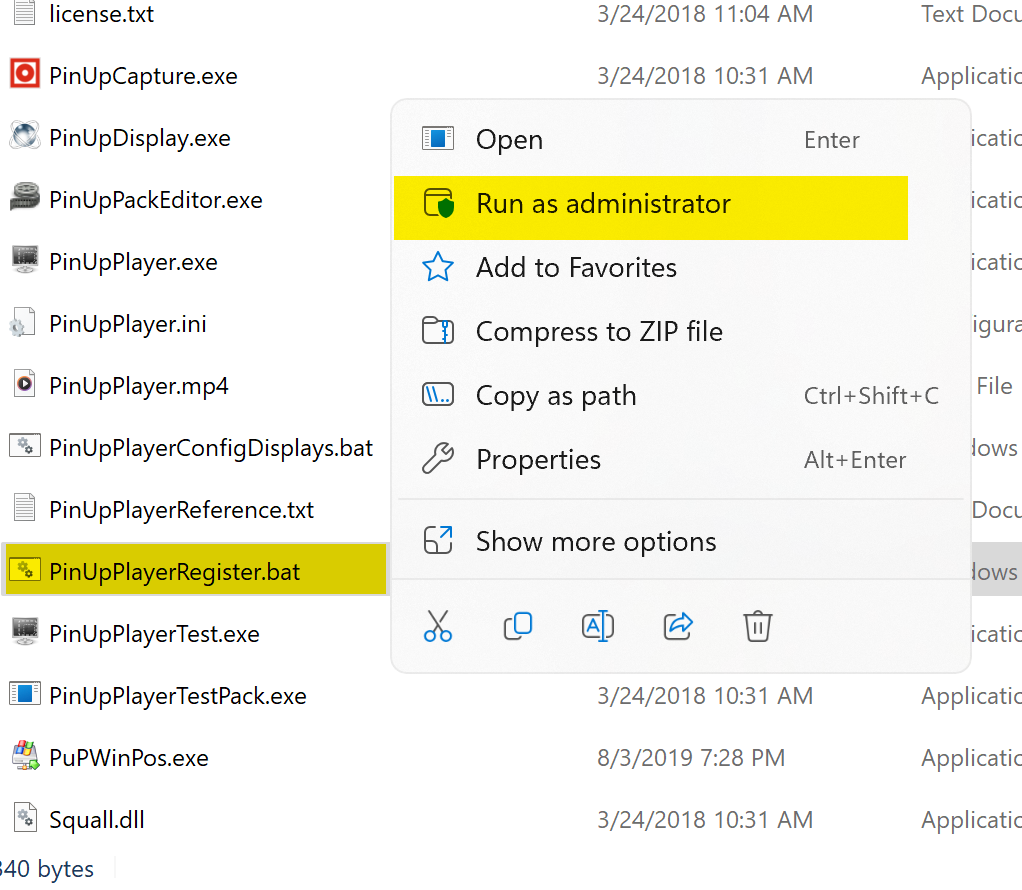Click the Copy icon in context menu
This screenshot has height=890, width=1022.
(518, 626)
